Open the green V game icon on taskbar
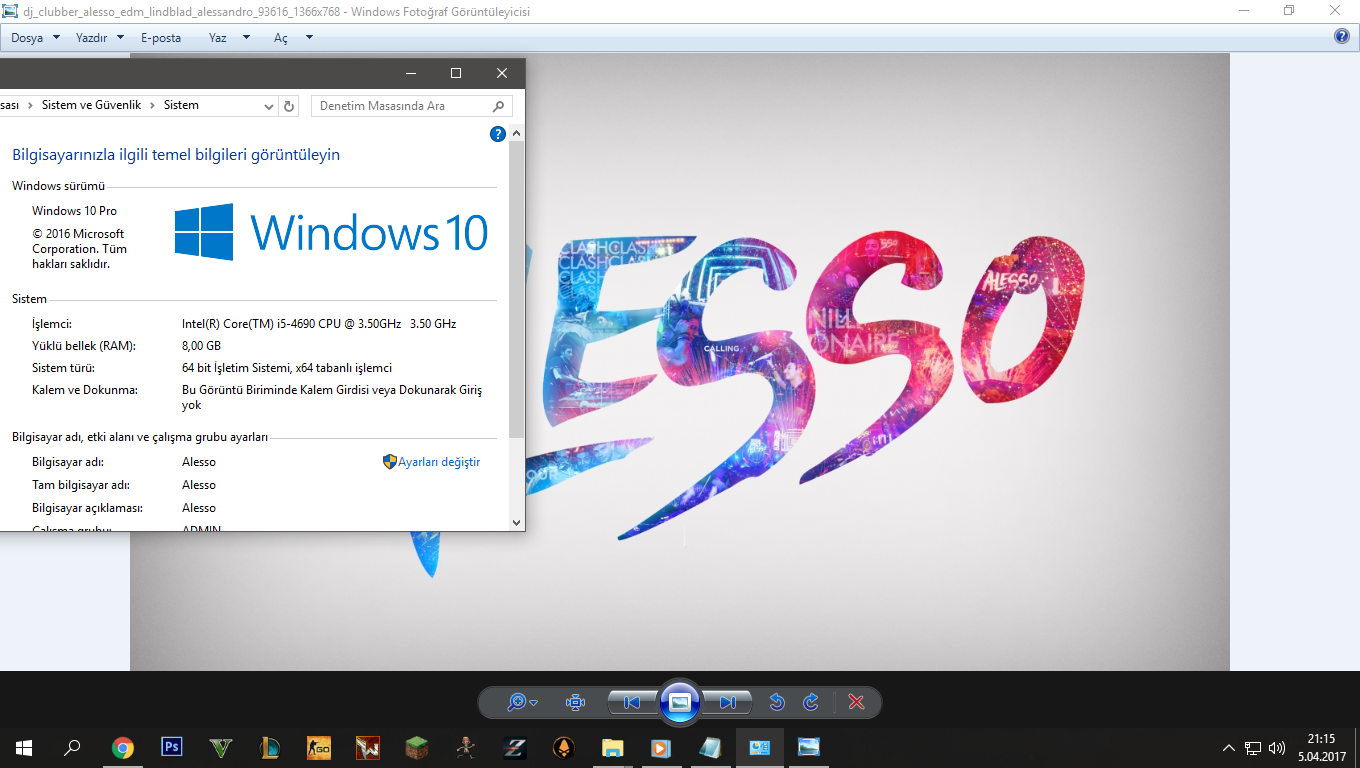 click(221, 747)
